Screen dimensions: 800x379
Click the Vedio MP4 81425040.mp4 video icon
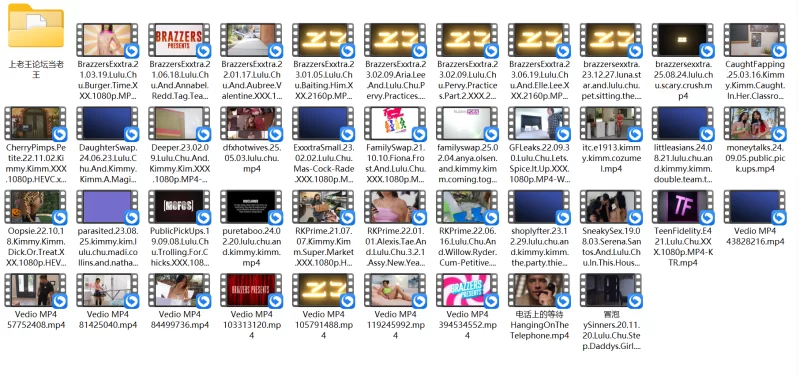point(107,290)
